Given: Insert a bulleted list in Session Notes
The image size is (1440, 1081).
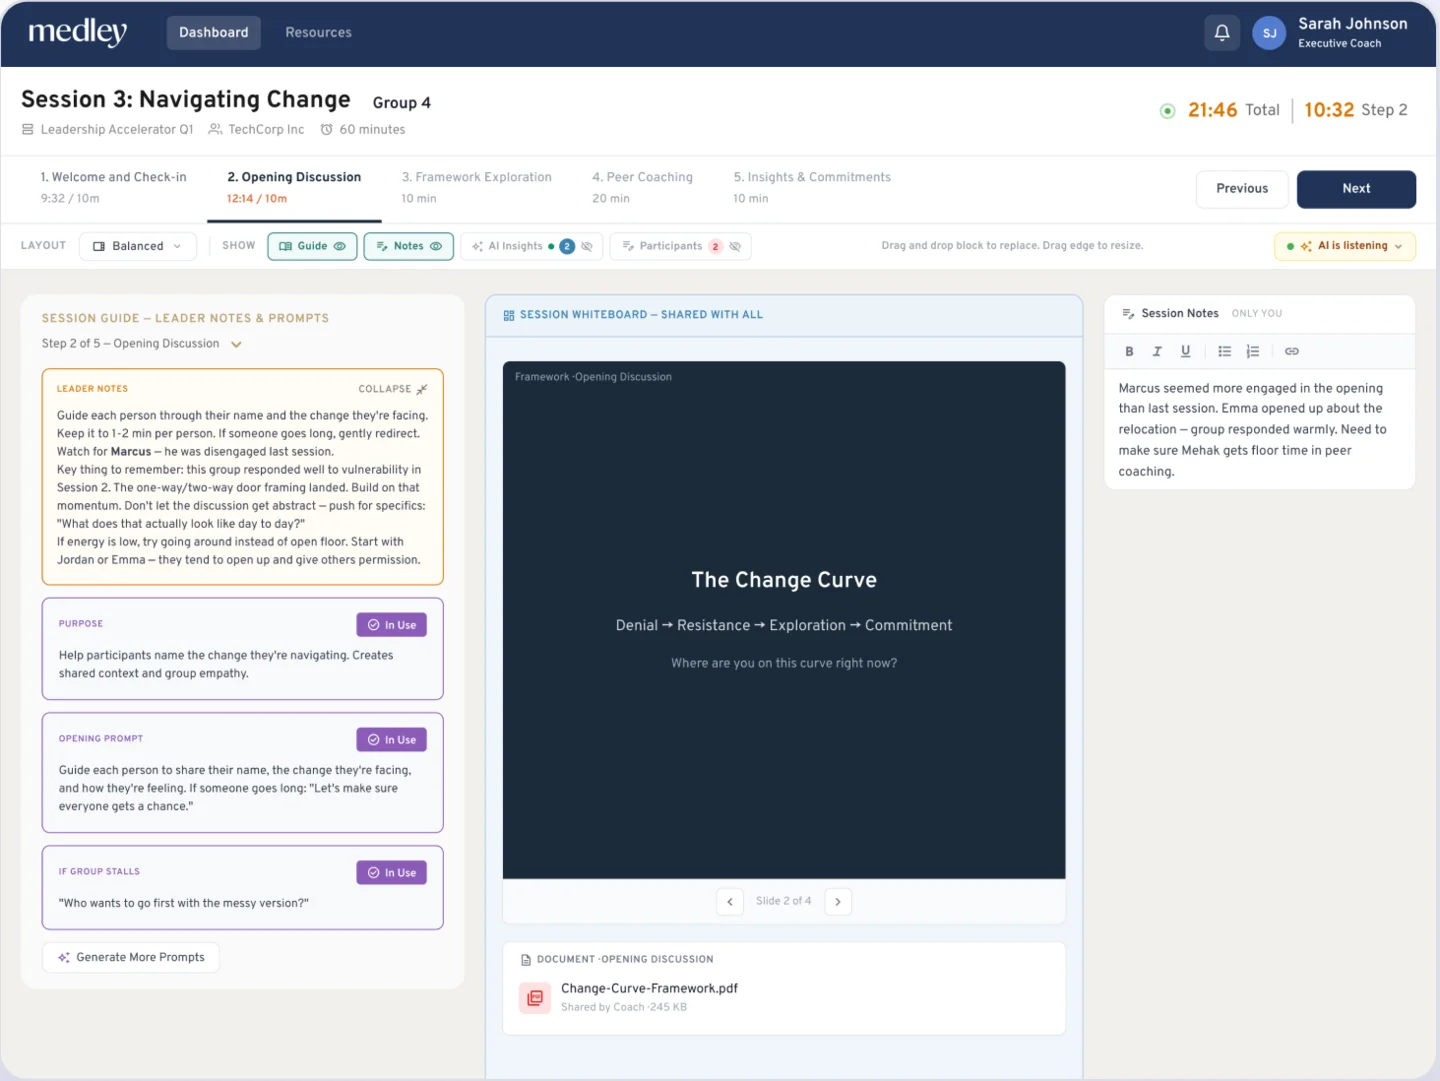Looking at the screenshot, I should click(1224, 351).
